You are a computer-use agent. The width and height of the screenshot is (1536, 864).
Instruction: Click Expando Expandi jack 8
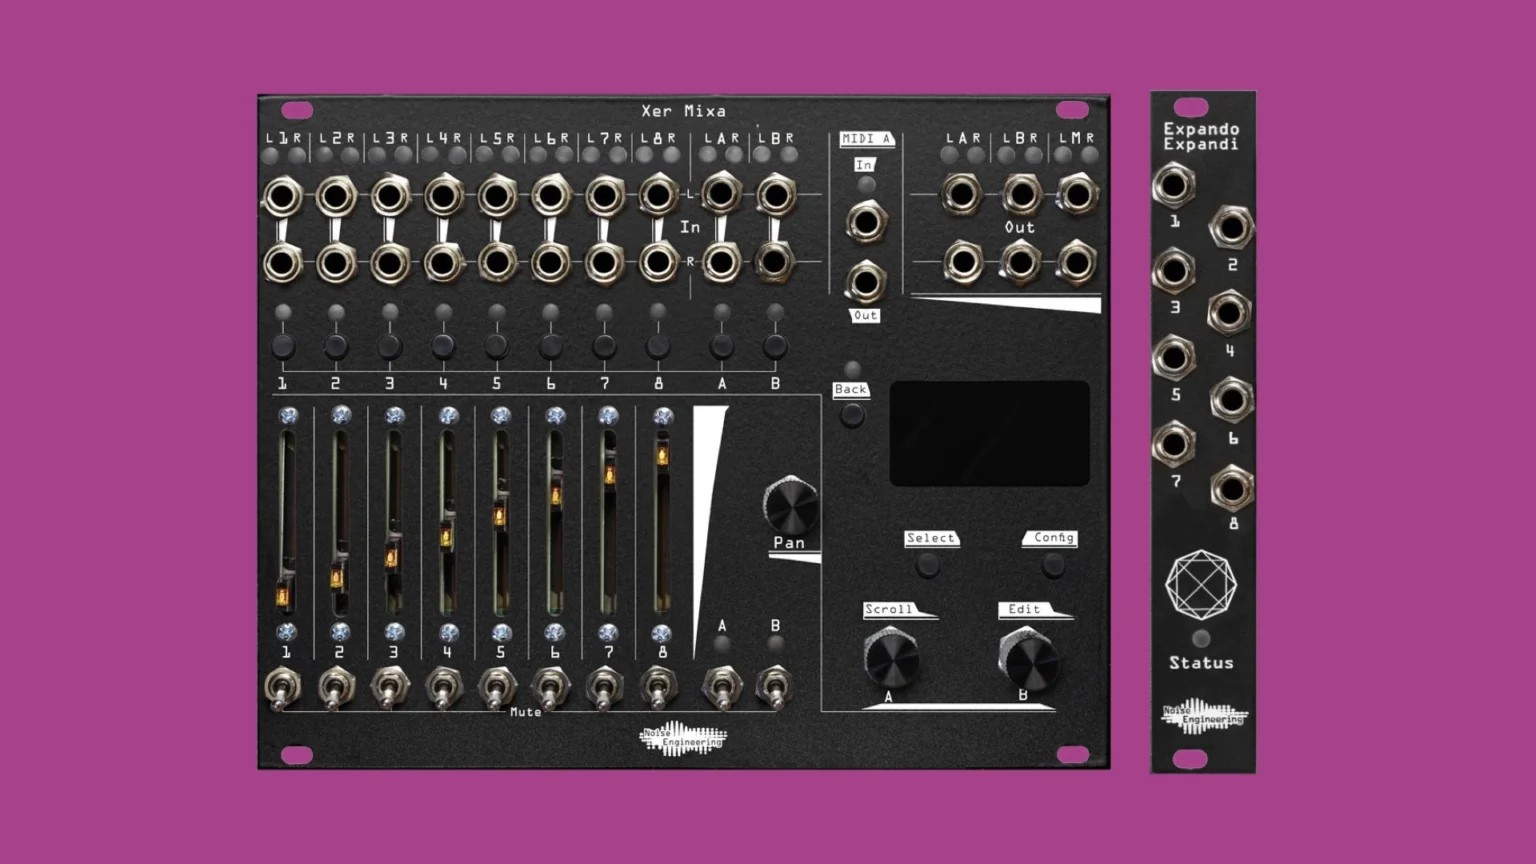click(x=1231, y=488)
